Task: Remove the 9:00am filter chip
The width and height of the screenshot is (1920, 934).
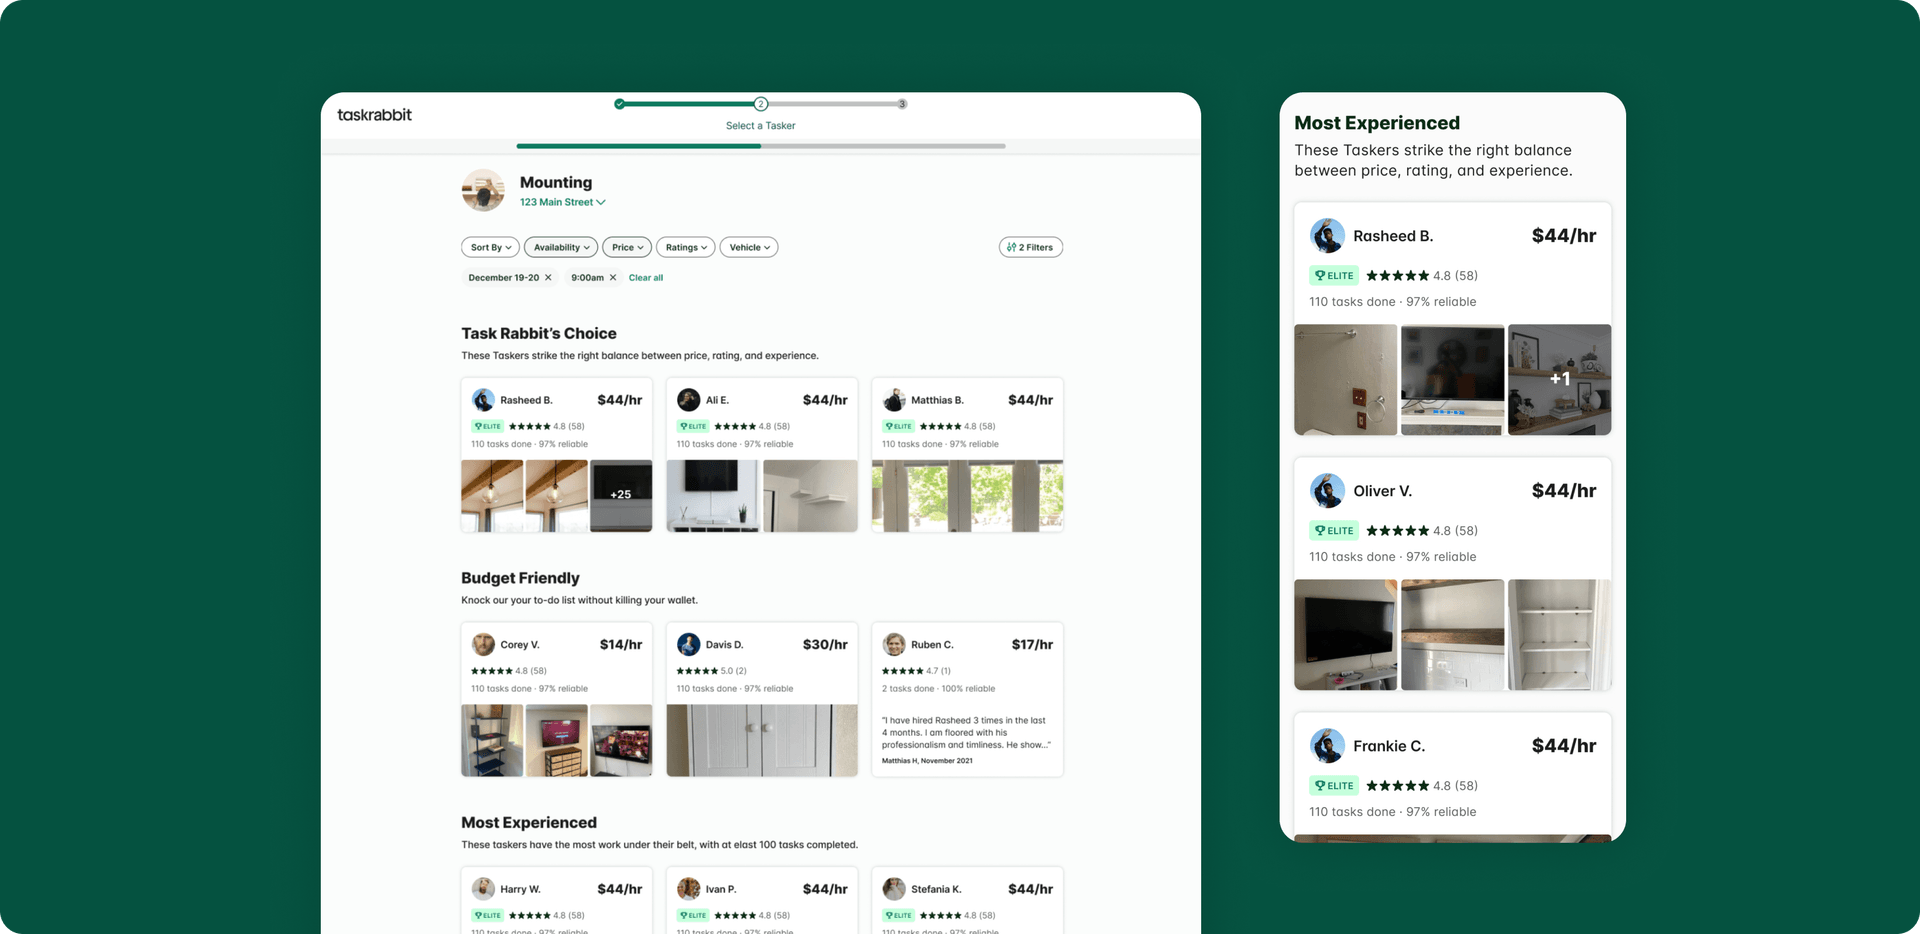Action: pyautogui.click(x=613, y=278)
